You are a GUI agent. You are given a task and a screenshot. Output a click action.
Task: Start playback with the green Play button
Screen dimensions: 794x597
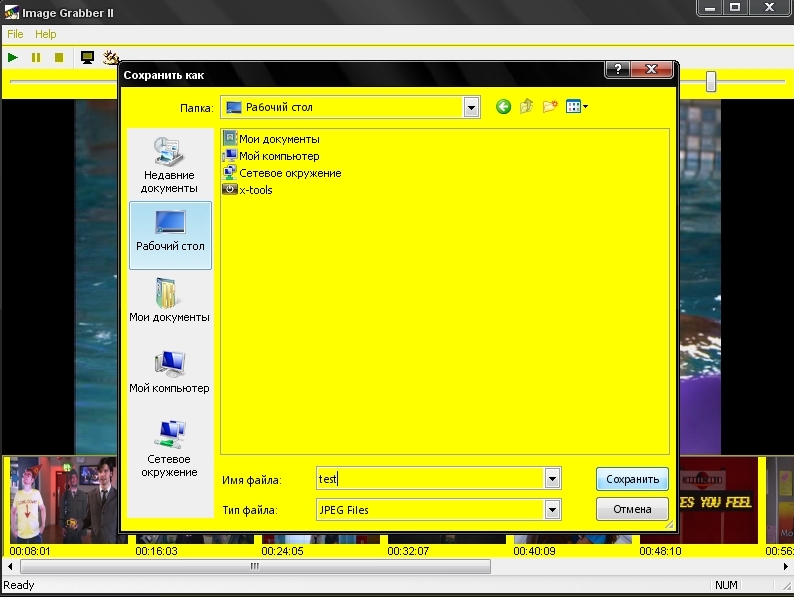pos(13,58)
